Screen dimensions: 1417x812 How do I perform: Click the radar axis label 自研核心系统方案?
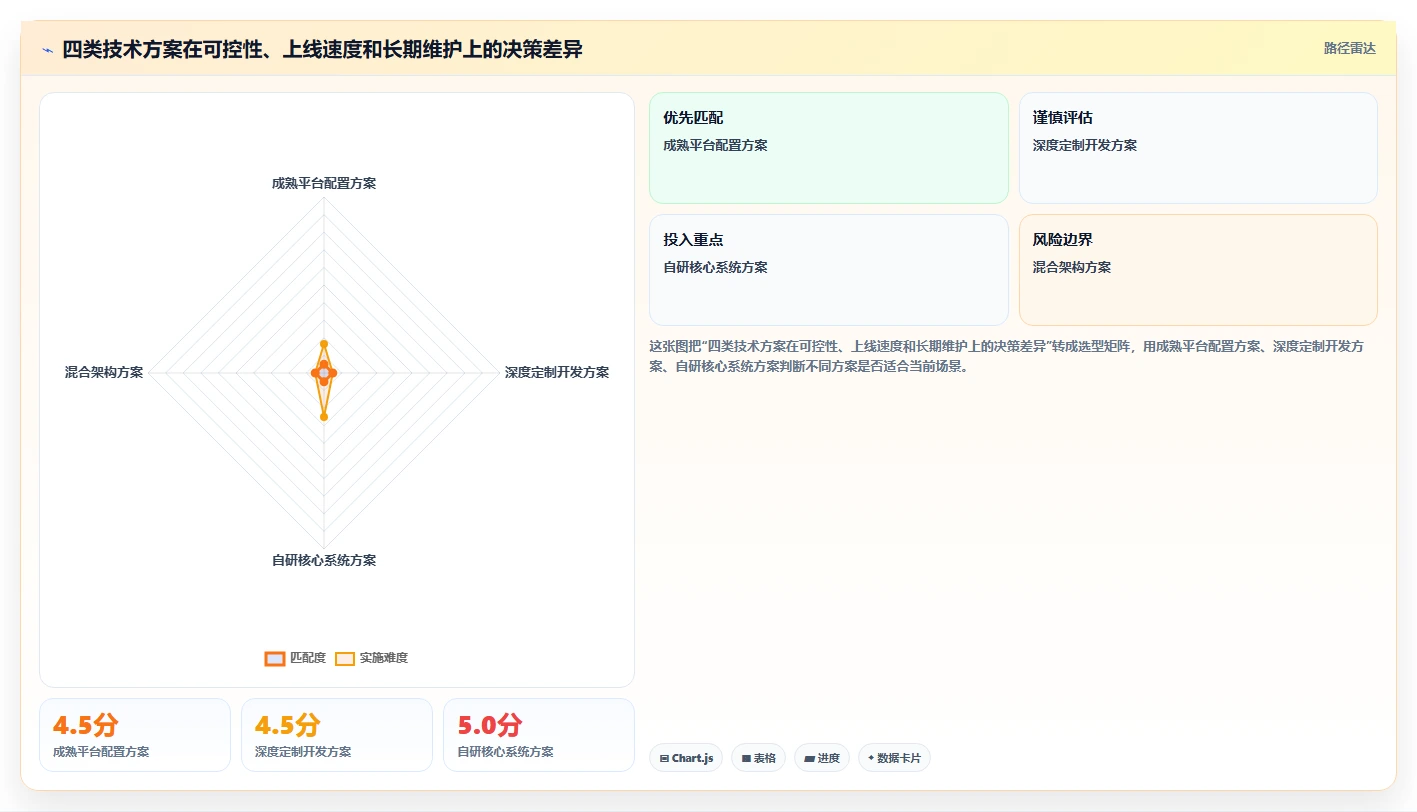click(324, 560)
